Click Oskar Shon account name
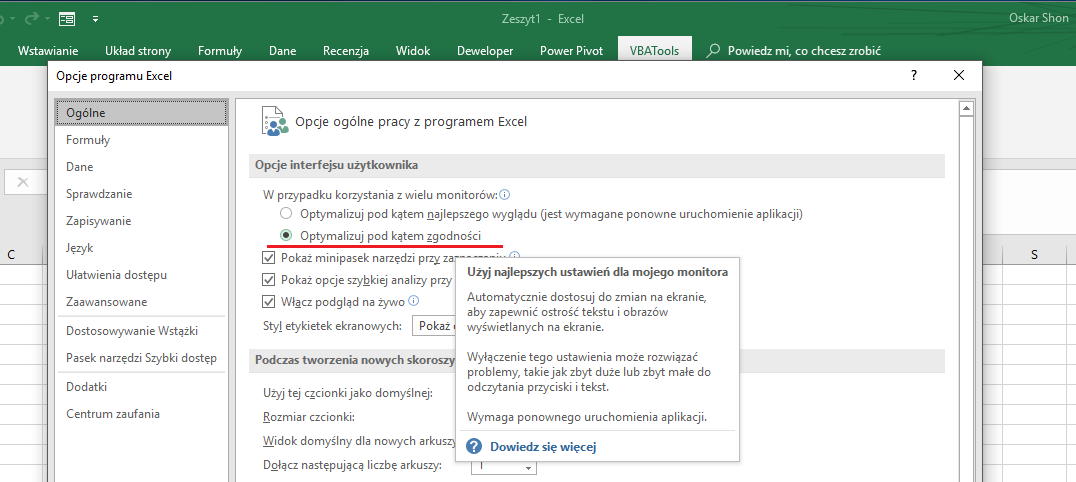Image resolution: width=1076 pixels, height=482 pixels. (1038, 19)
